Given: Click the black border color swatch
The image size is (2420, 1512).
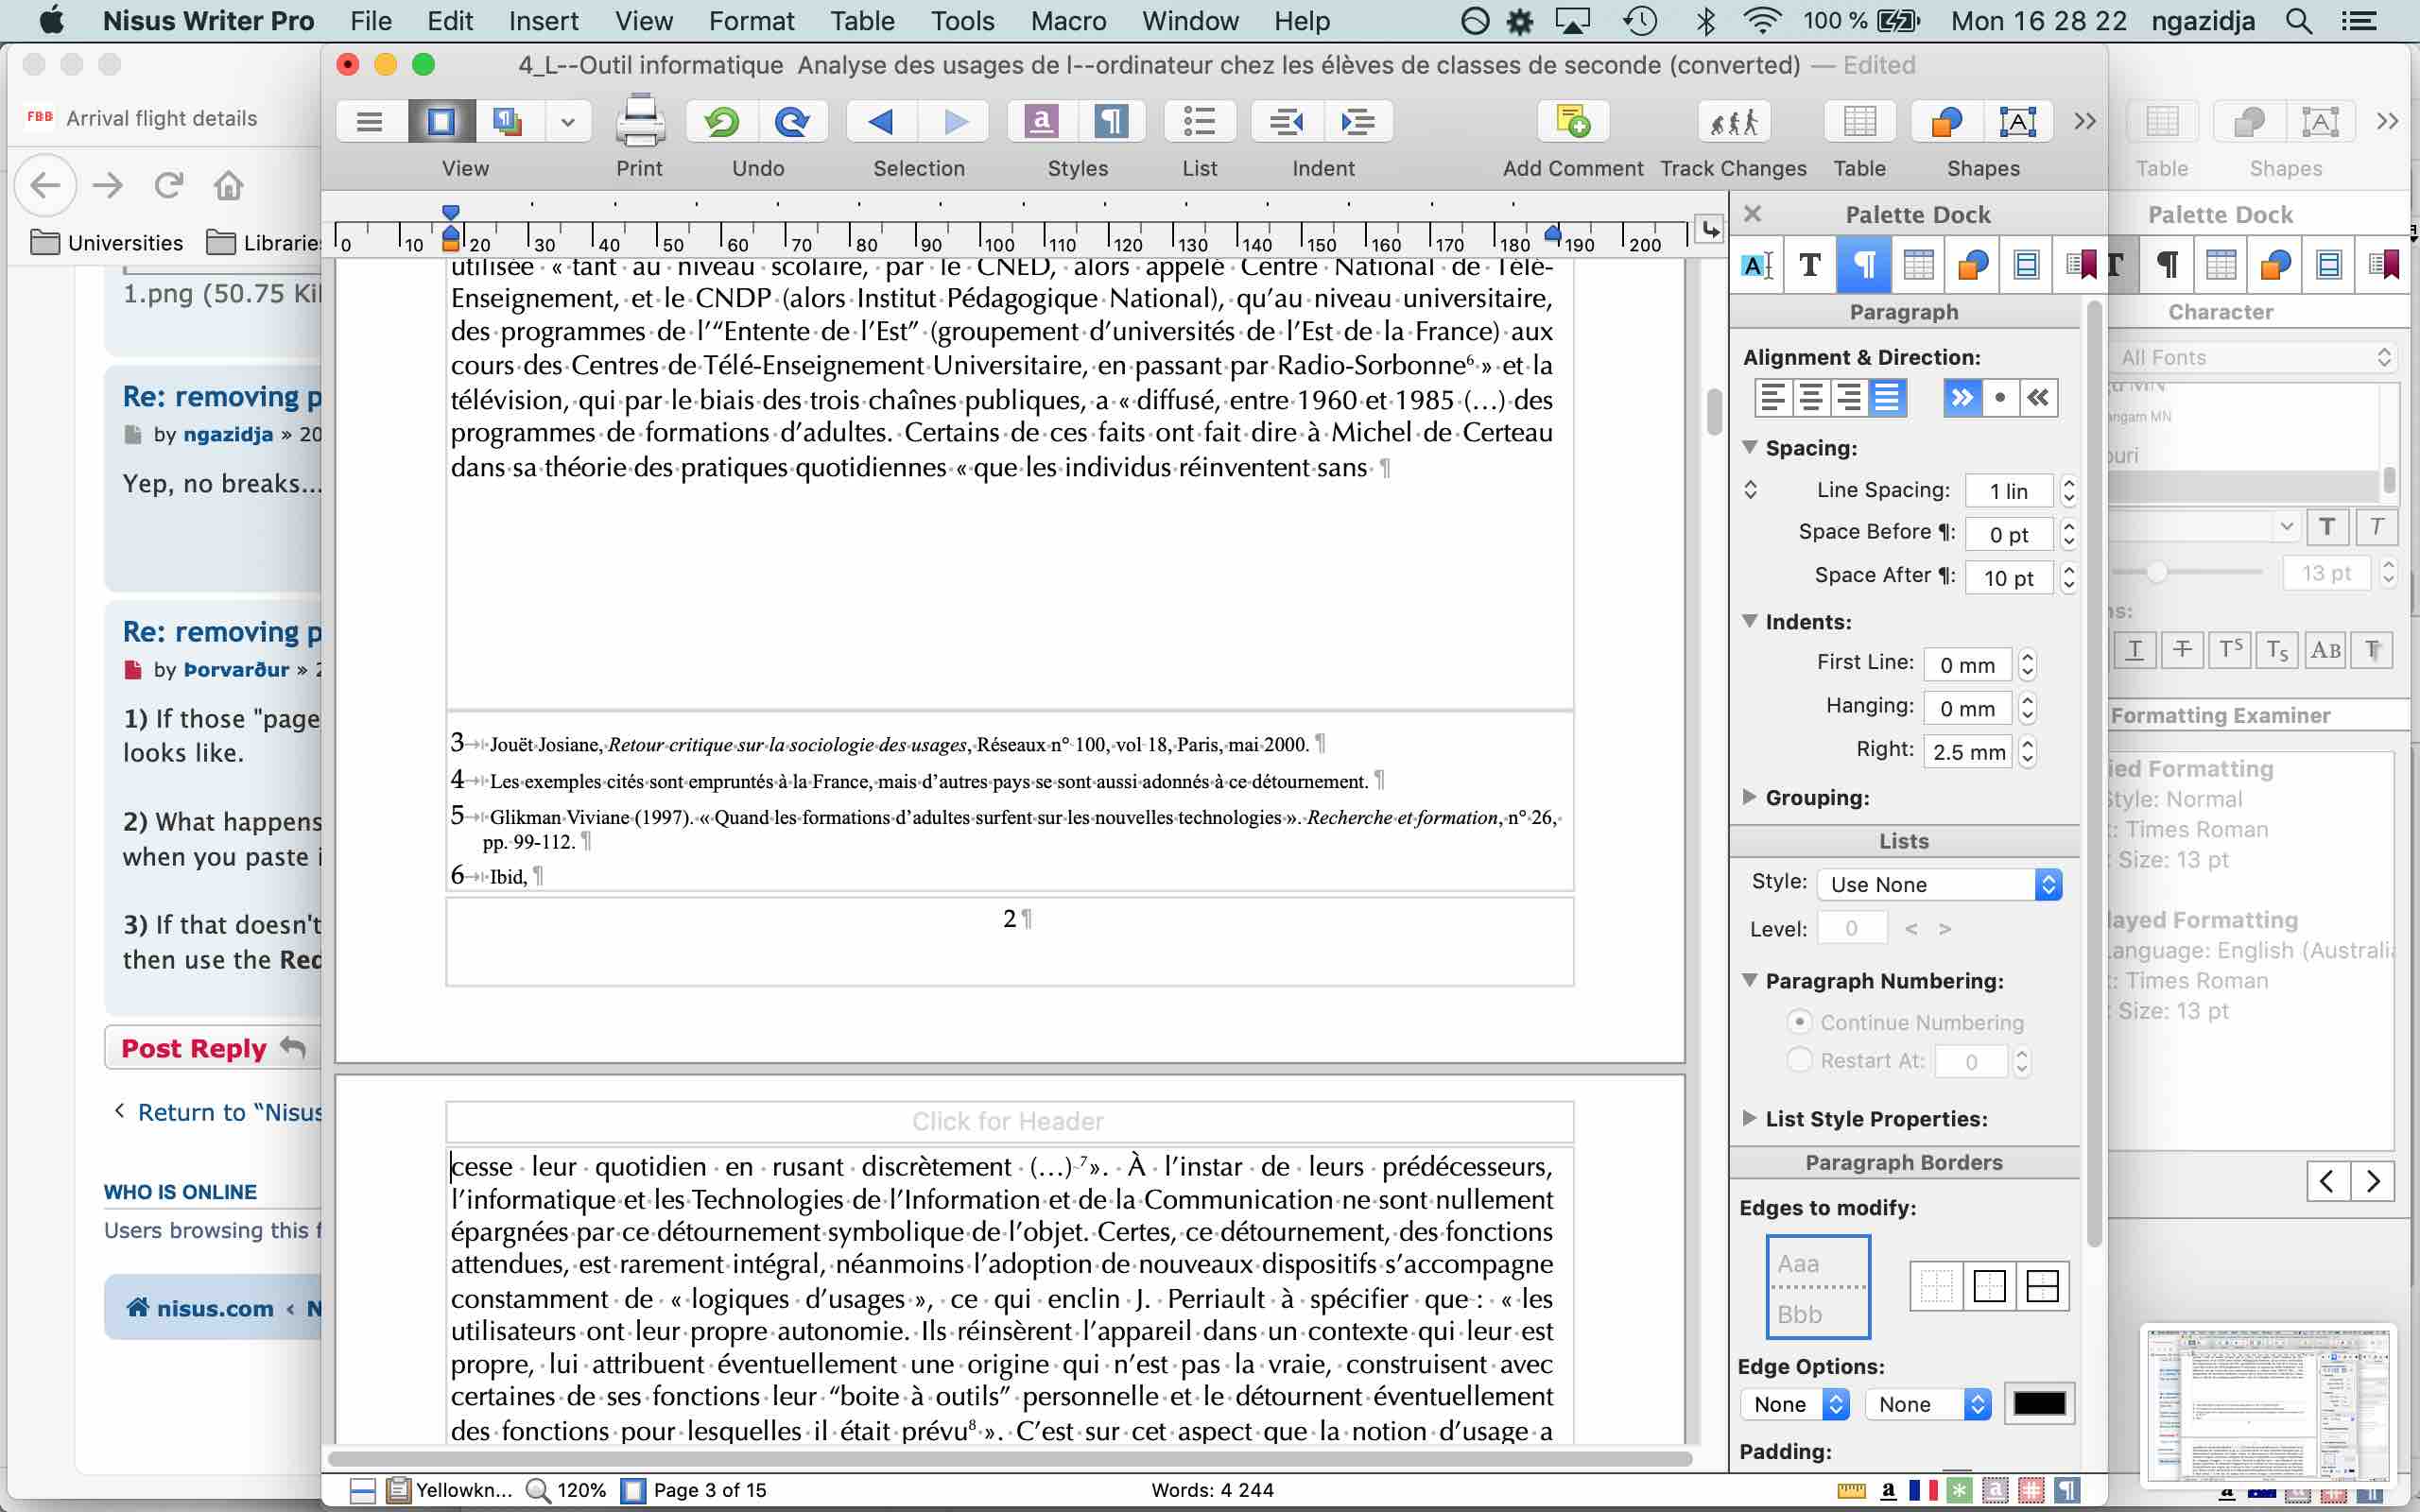Looking at the screenshot, I should click(x=2039, y=1404).
